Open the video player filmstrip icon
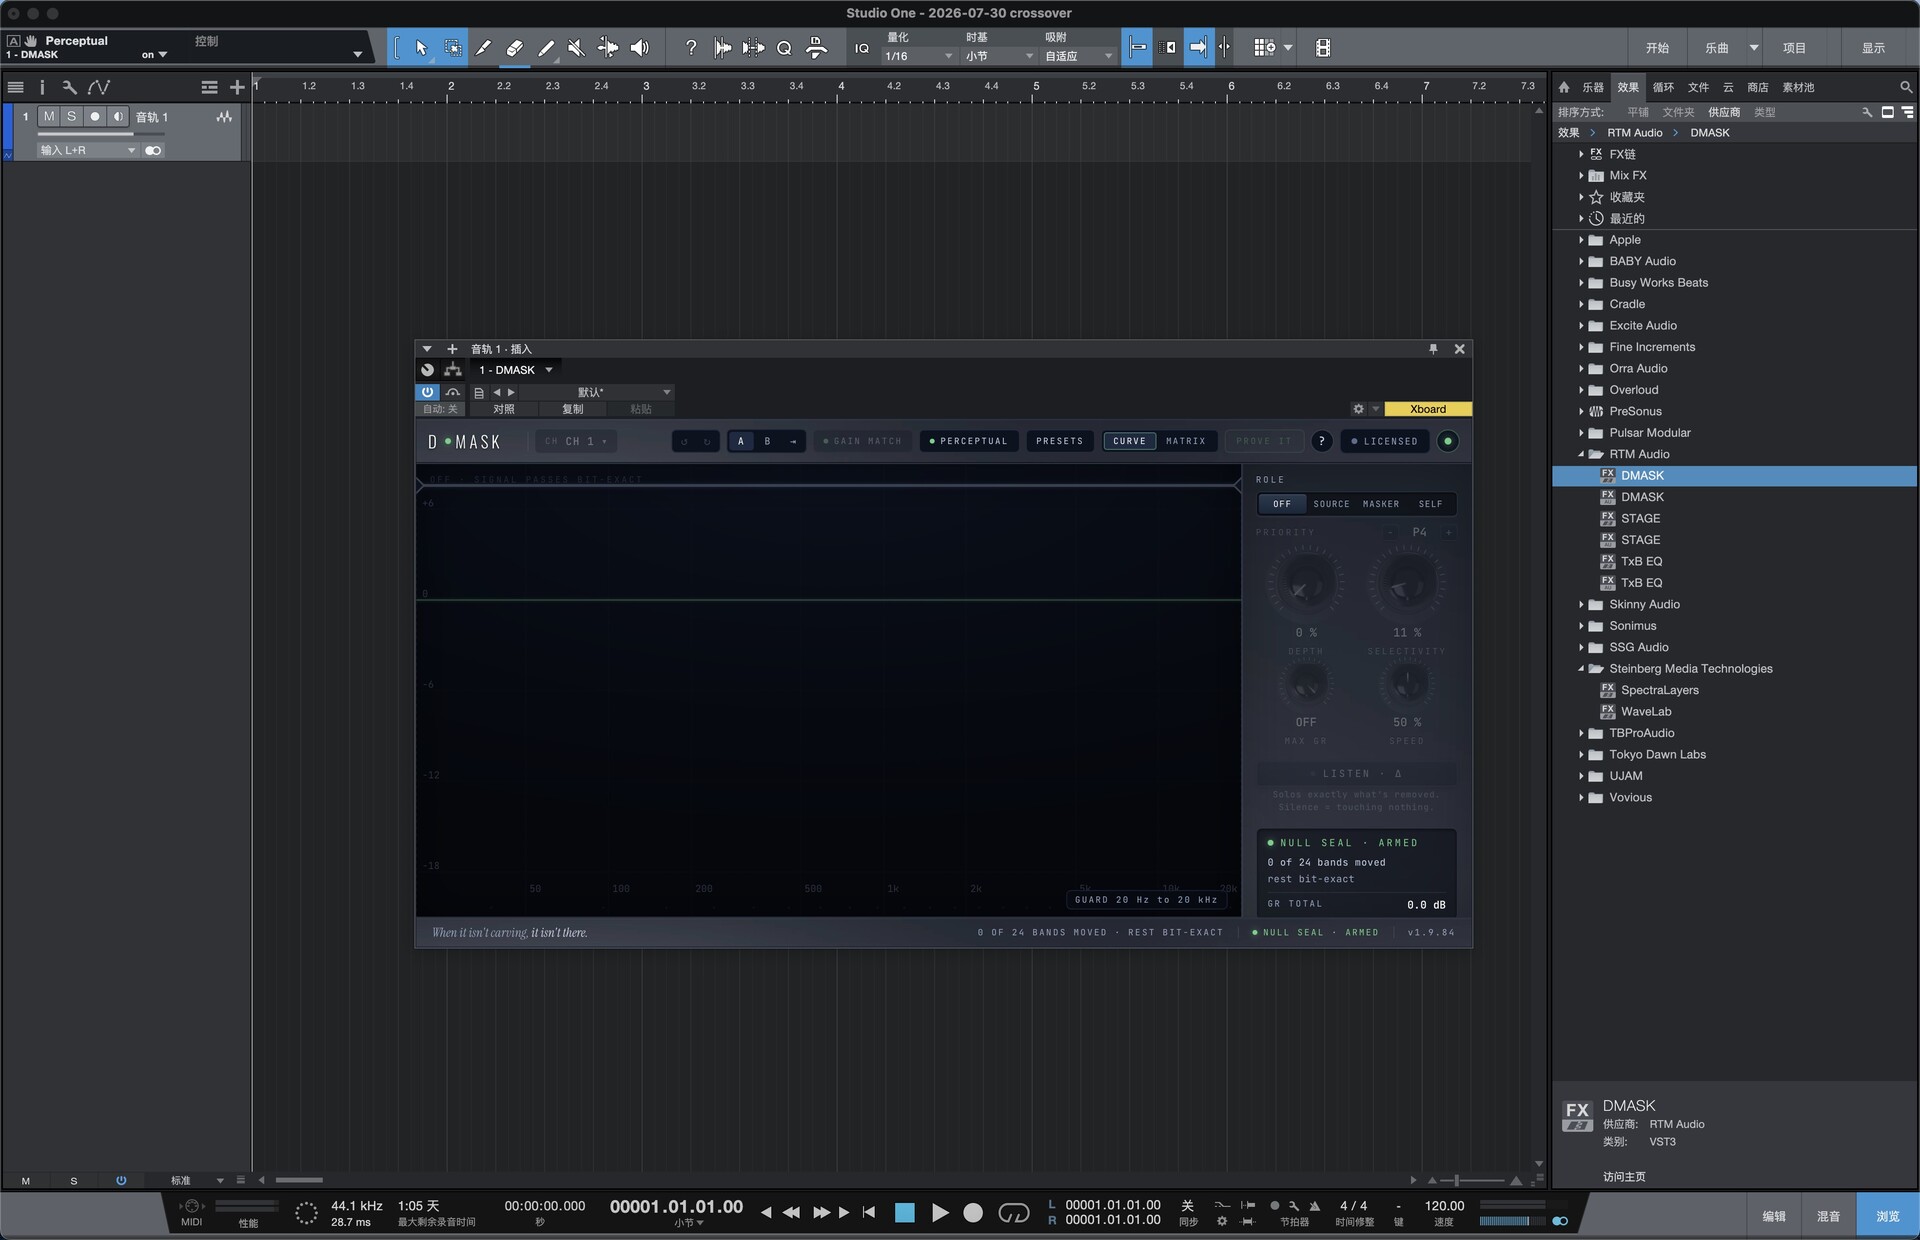This screenshot has width=1920, height=1240. [x=1323, y=47]
